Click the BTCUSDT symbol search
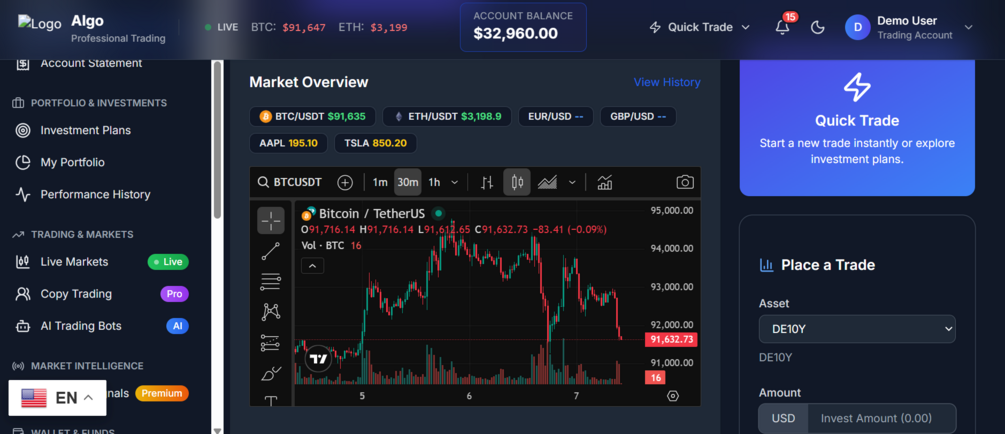1005x434 pixels. tap(290, 183)
